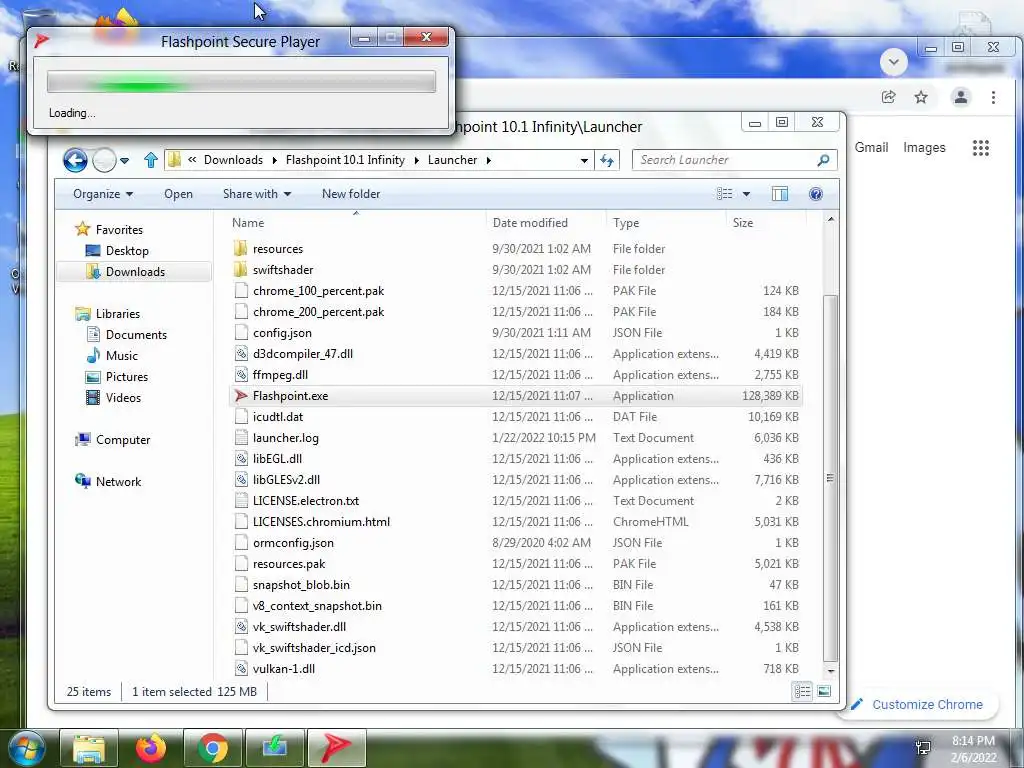Click Chrome bookmark star icon

click(x=921, y=97)
